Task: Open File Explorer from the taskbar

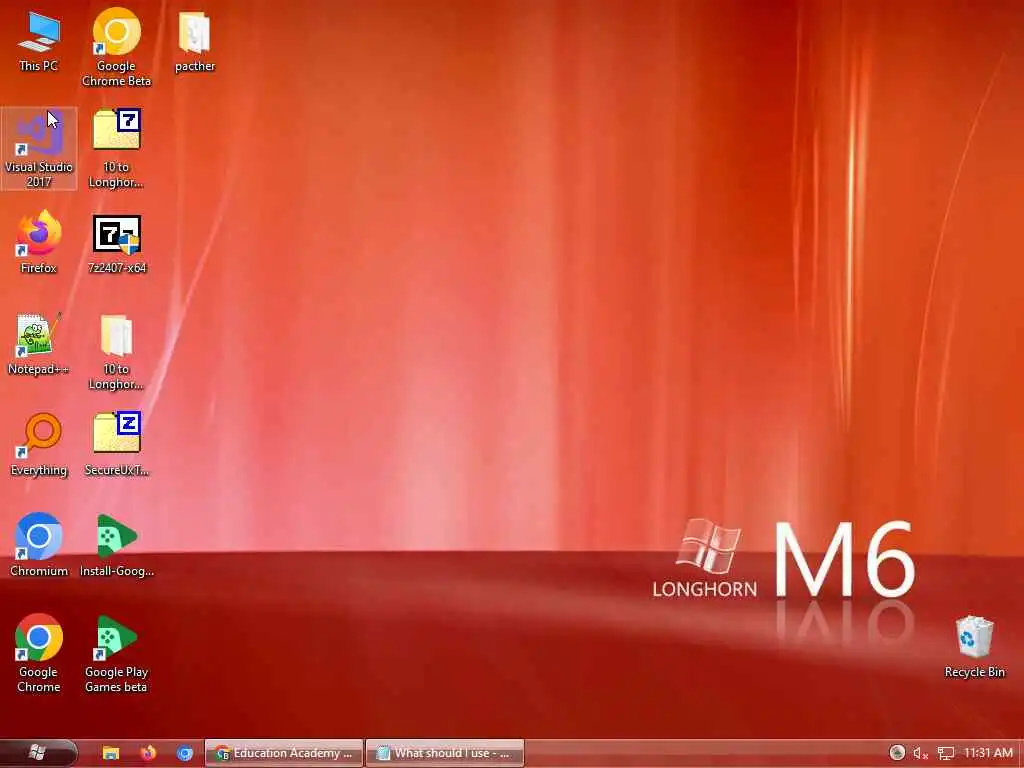Action: click(111, 753)
